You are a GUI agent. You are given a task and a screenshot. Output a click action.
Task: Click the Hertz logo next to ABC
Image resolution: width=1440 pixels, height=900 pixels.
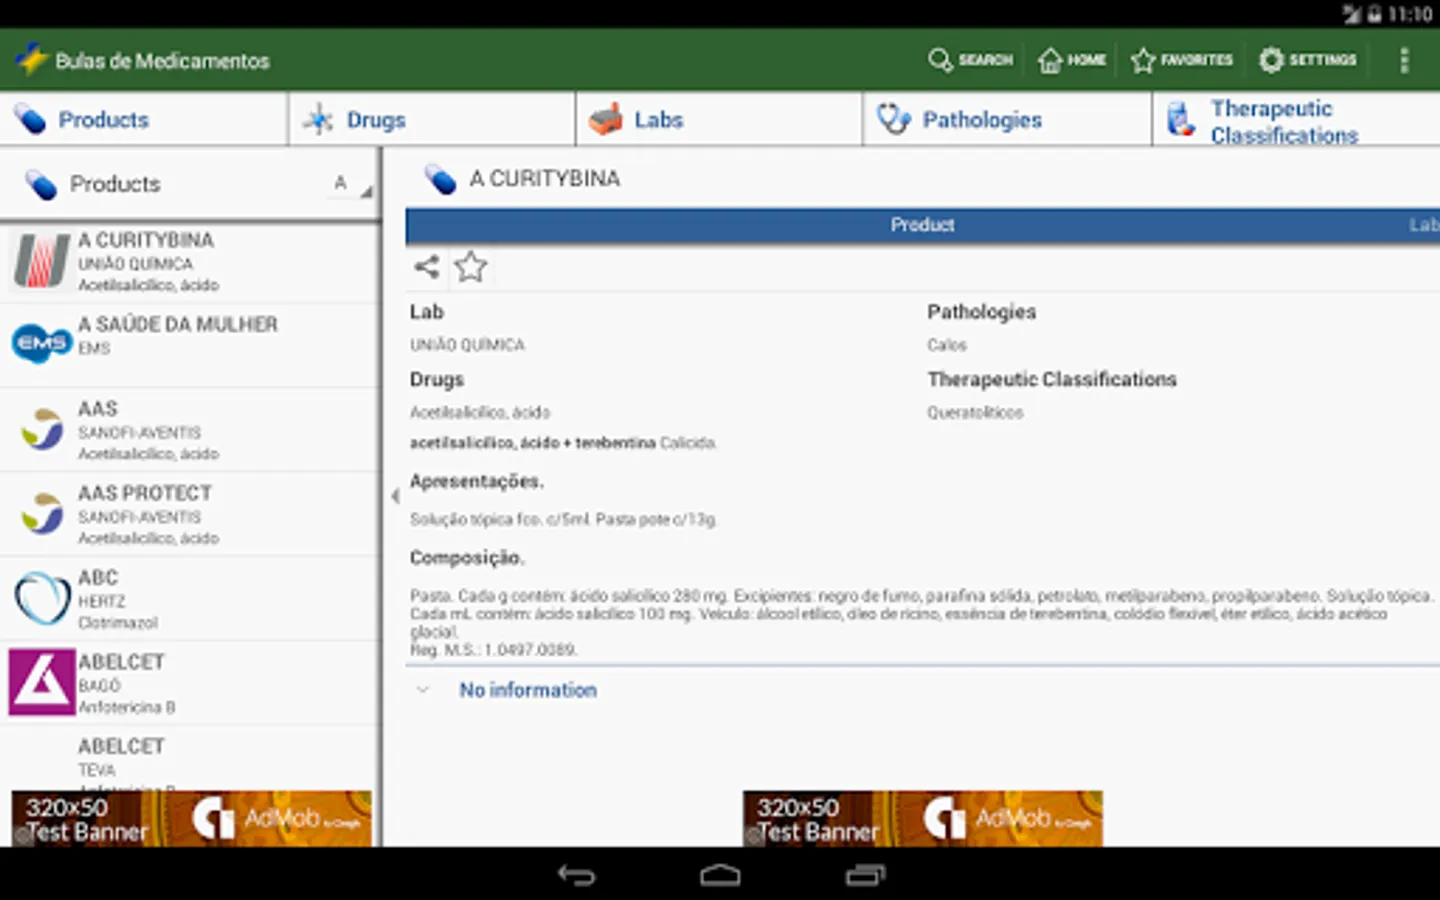coord(41,598)
